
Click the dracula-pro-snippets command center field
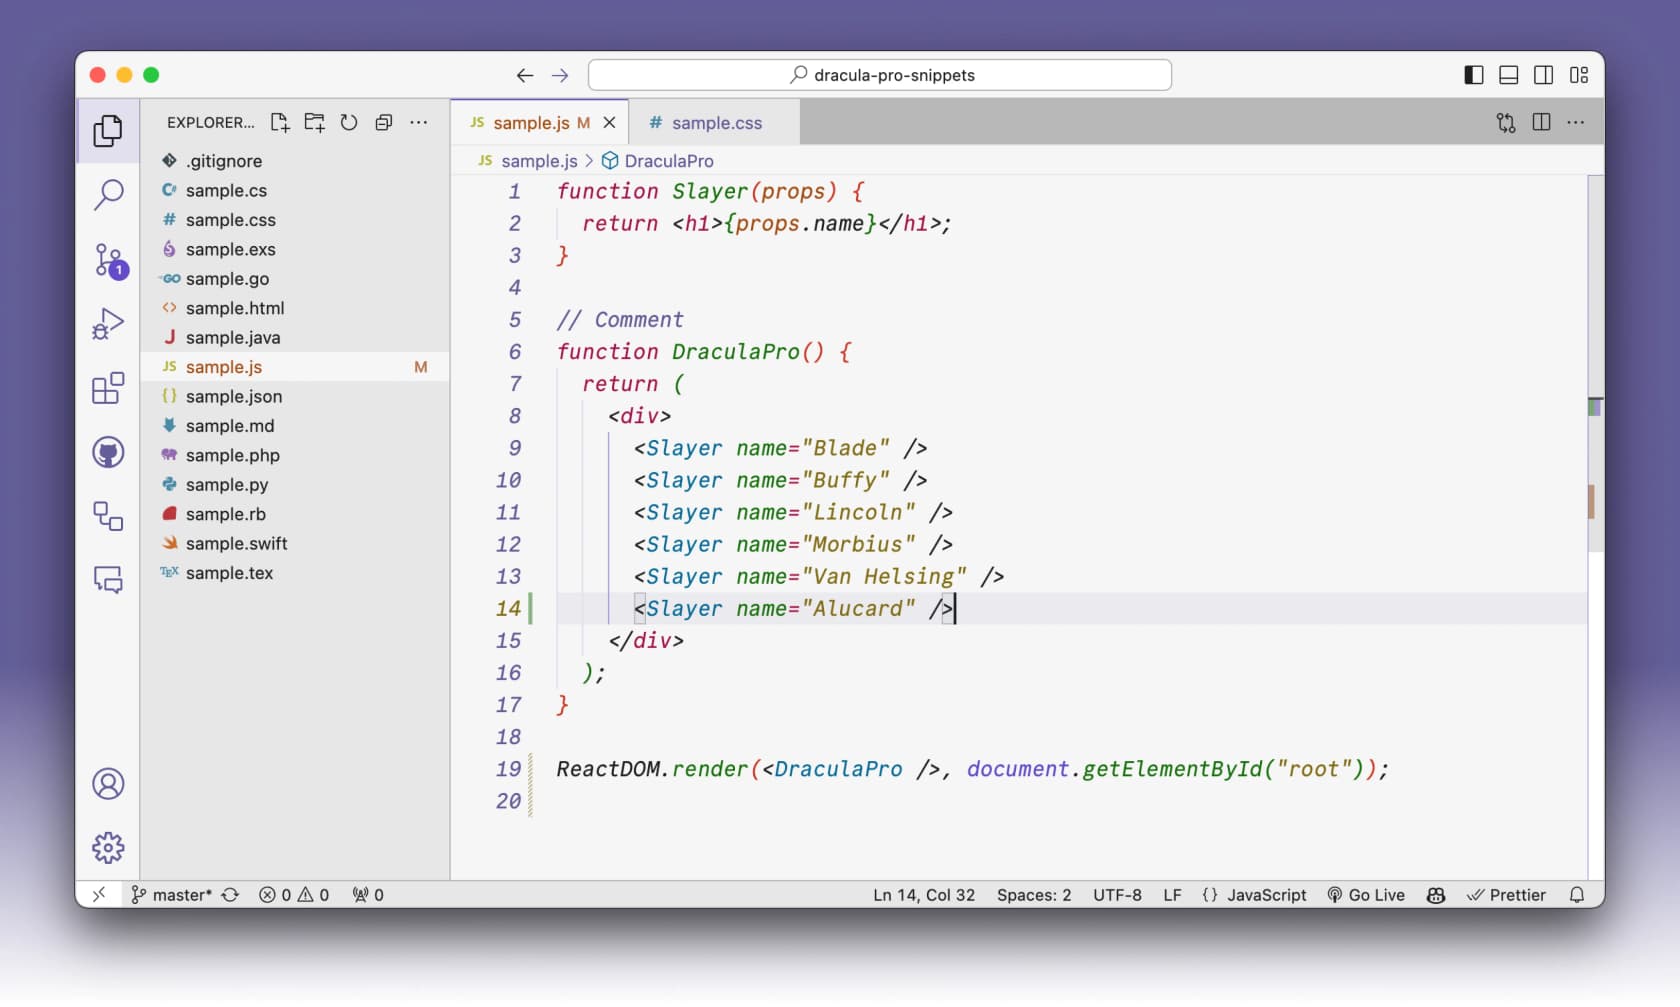(880, 75)
